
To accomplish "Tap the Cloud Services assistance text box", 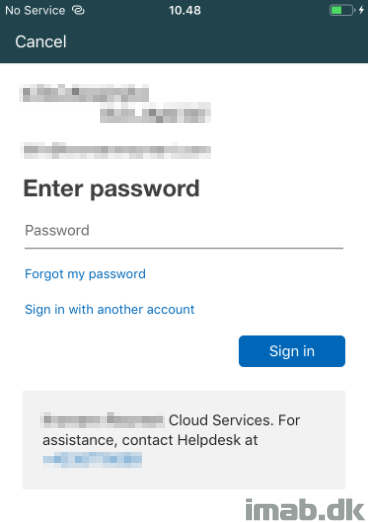I will point(184,440).
